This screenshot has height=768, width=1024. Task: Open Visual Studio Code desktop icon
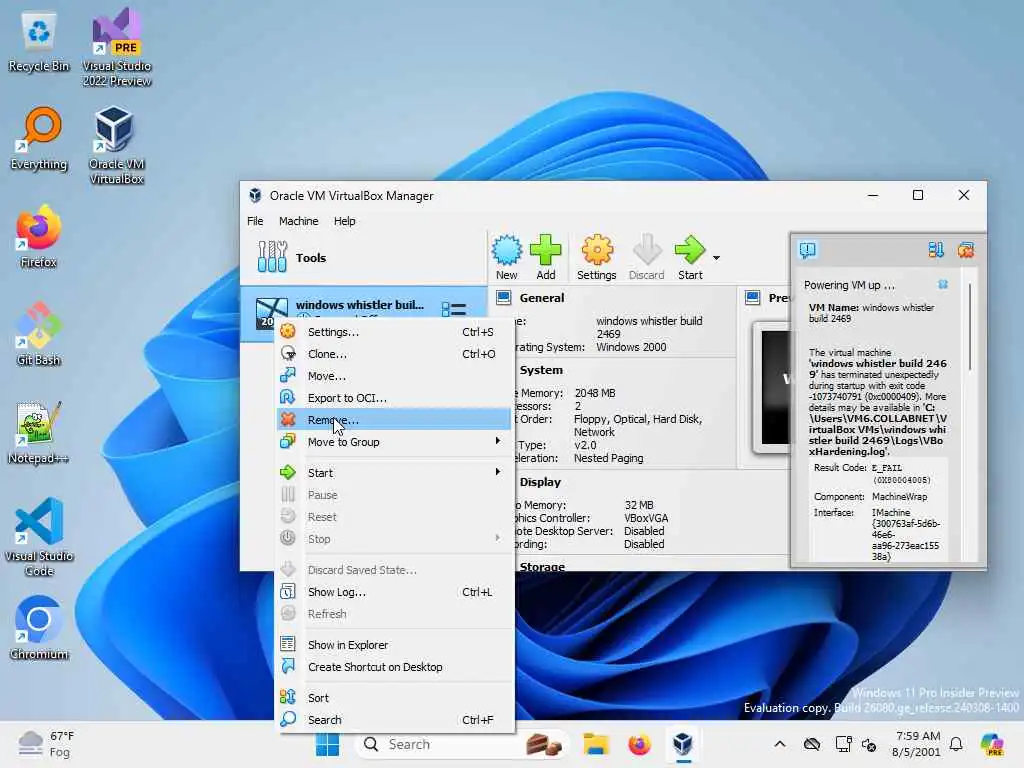pos(39,537)
